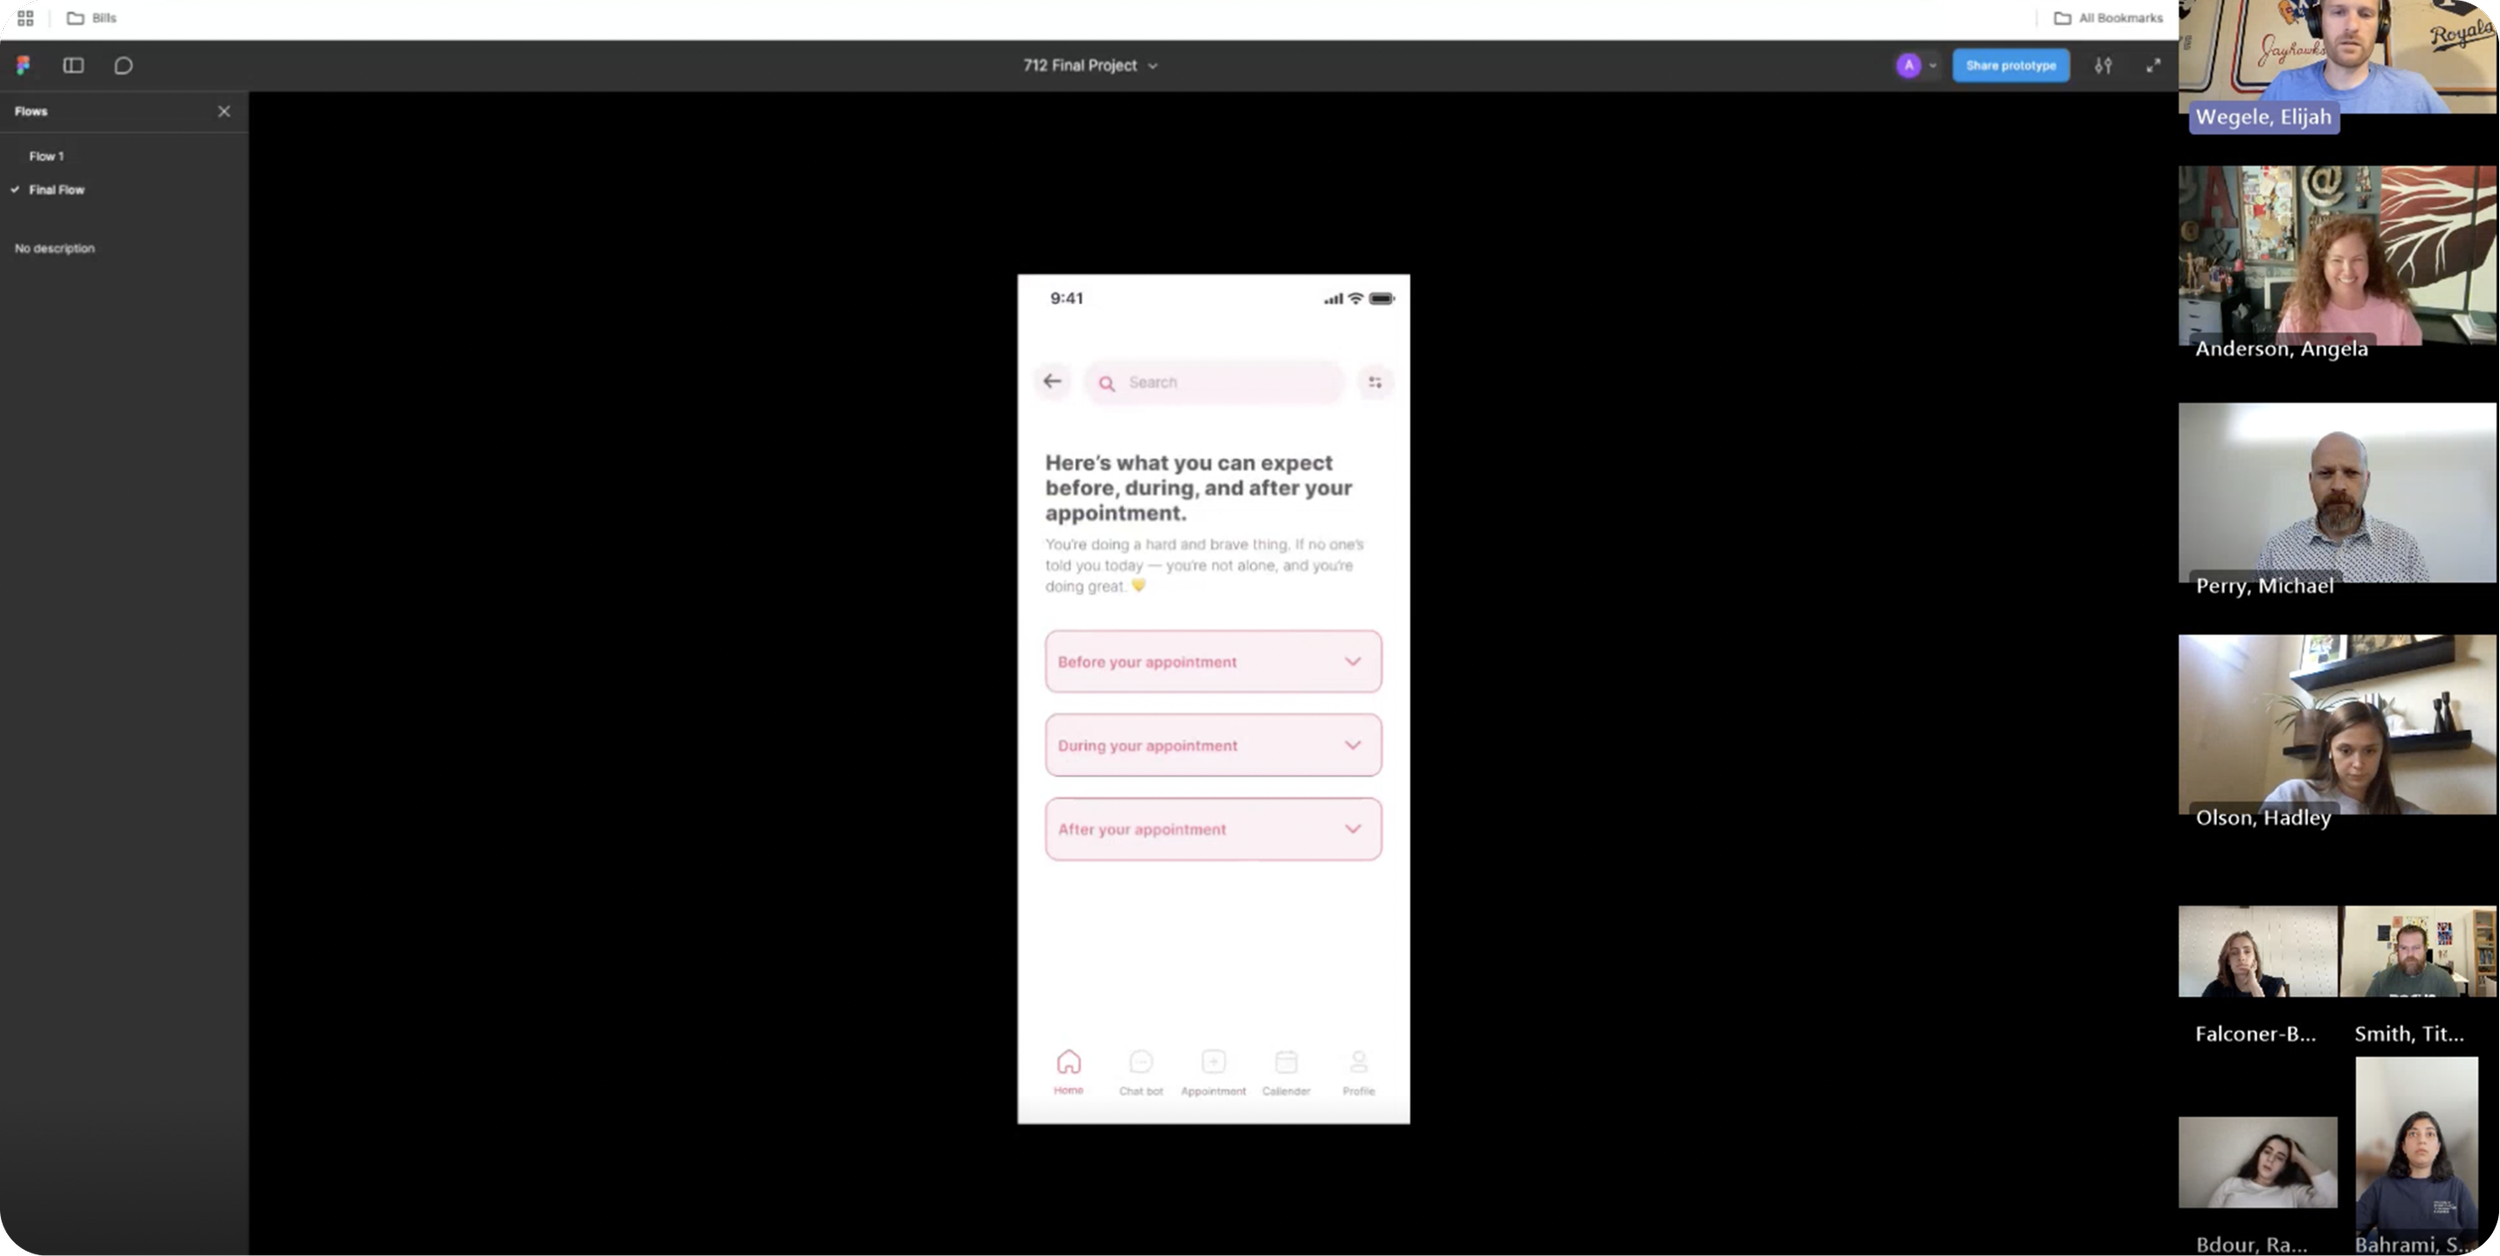Open the browser tab groups grid icon
This screenshot has width=2500, height=1256.
pos(25,18)
